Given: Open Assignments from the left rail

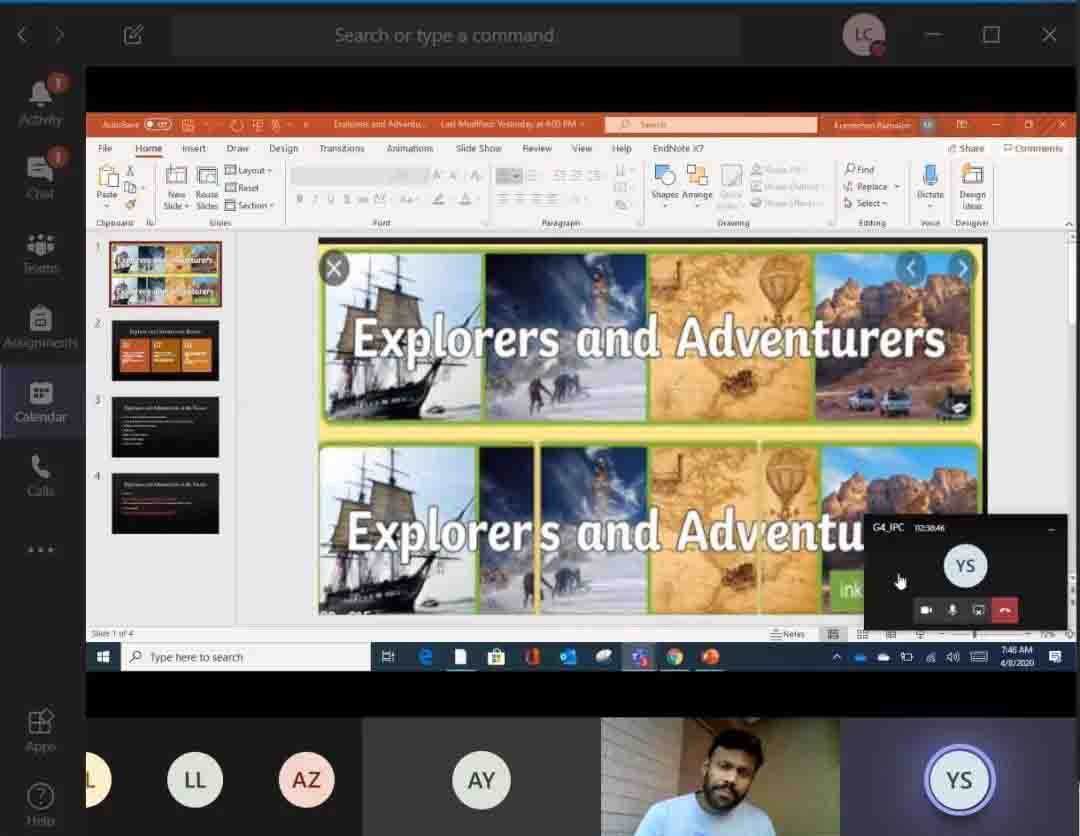Looking at the screenshot, I should [40, 326].
